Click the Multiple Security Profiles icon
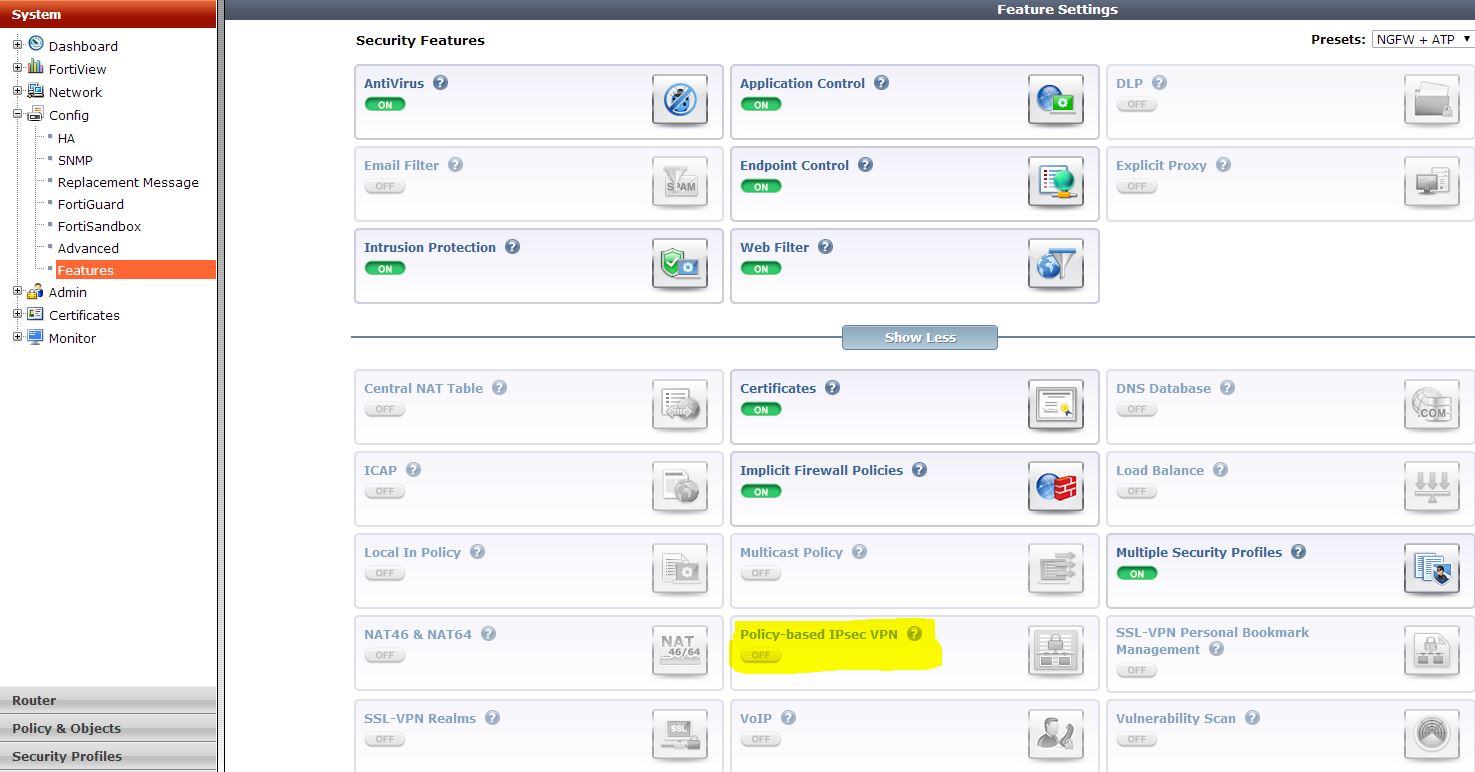Viewport: 1475px width, 772px height. (1432, 569)
